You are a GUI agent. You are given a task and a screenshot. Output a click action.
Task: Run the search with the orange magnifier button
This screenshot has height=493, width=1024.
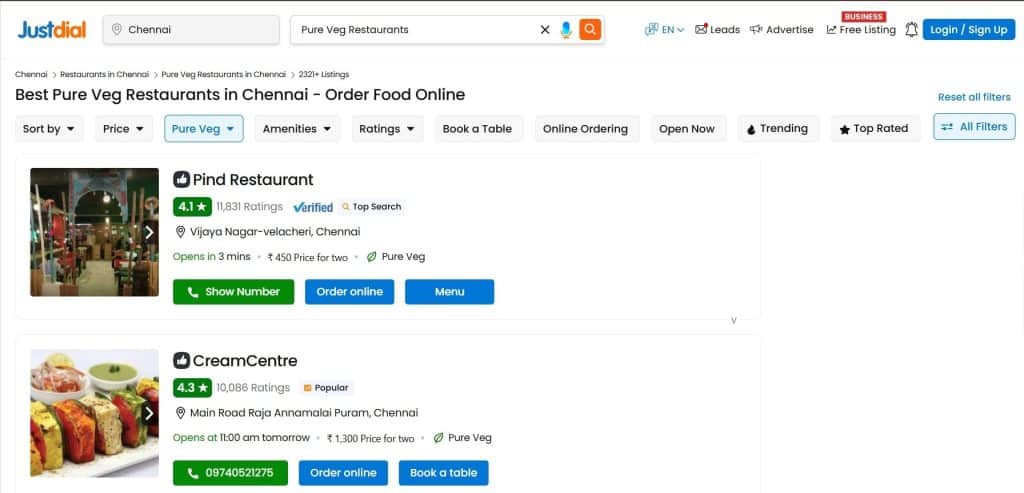click(x=590, y=29)
